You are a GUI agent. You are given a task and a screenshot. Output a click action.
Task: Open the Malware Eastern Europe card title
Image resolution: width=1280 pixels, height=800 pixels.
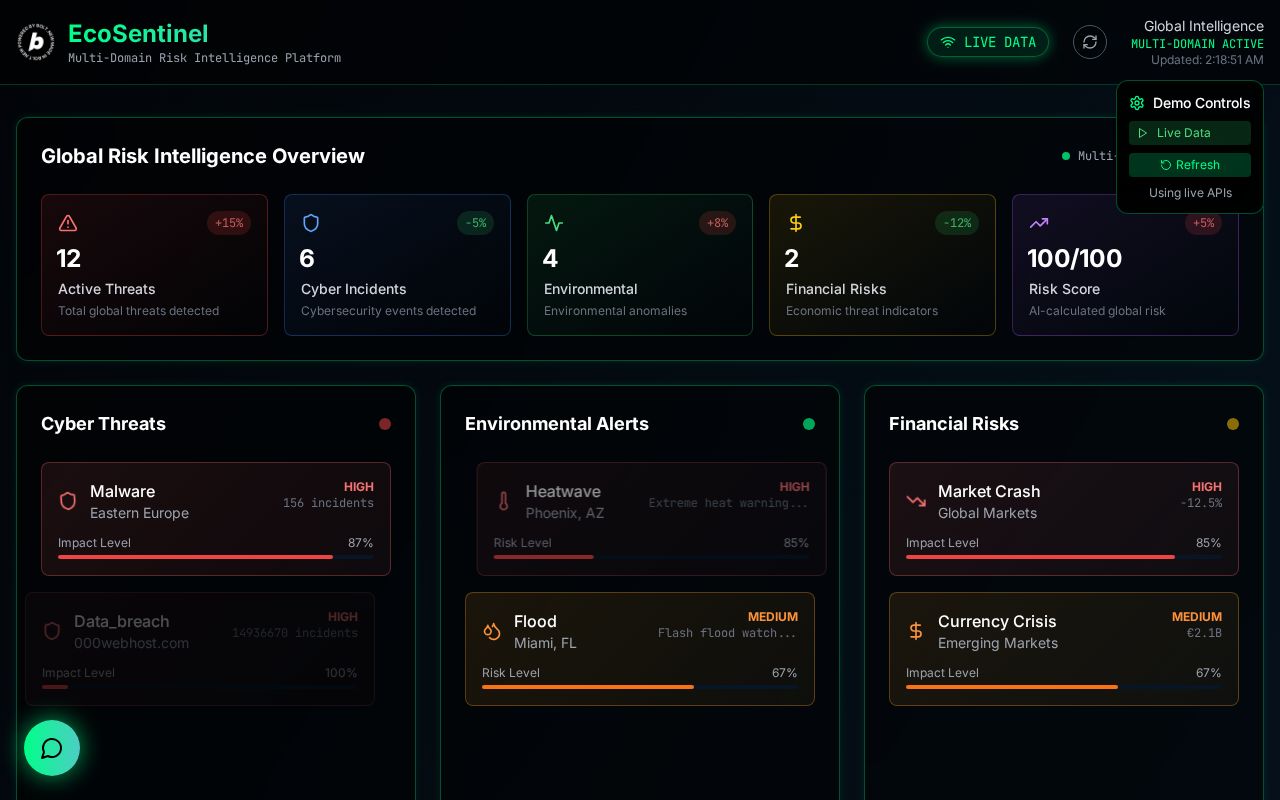(x=123, y=491)
